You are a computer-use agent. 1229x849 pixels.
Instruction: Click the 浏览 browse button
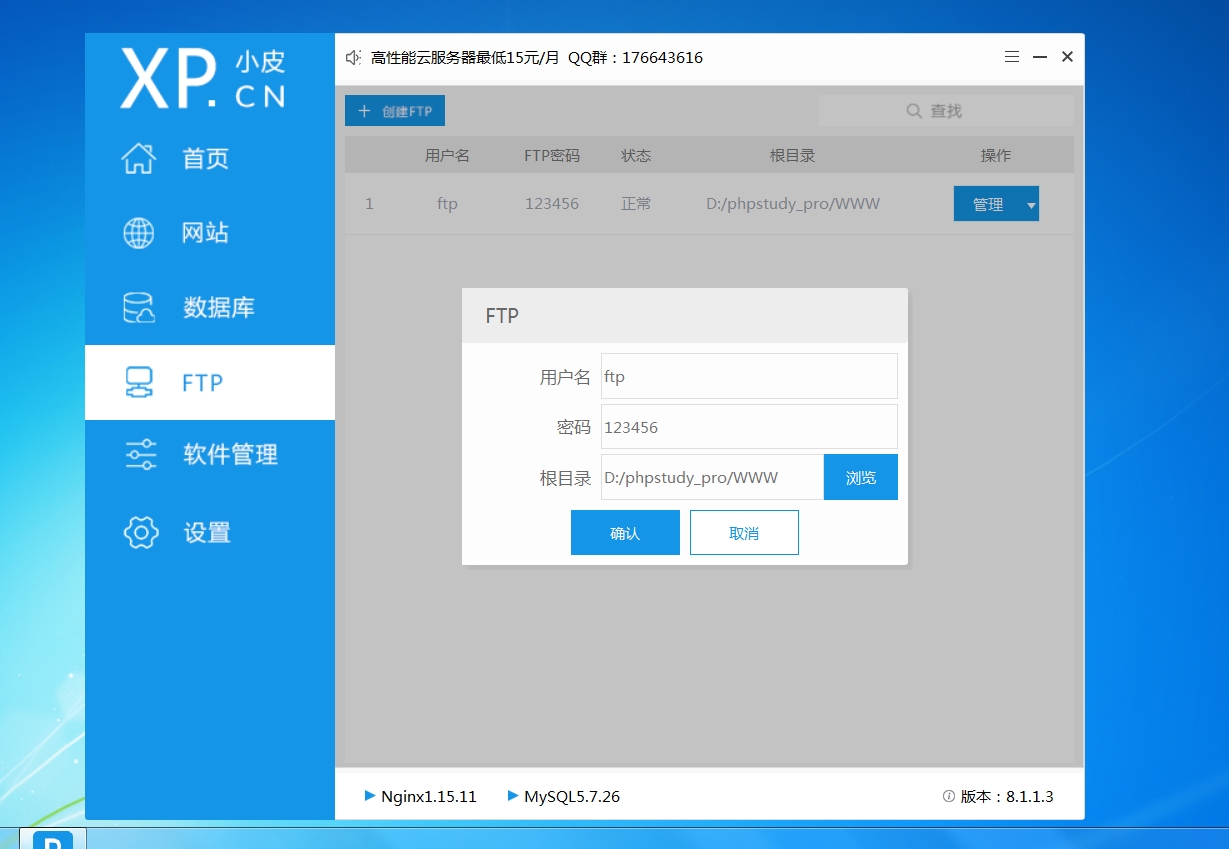861,477
